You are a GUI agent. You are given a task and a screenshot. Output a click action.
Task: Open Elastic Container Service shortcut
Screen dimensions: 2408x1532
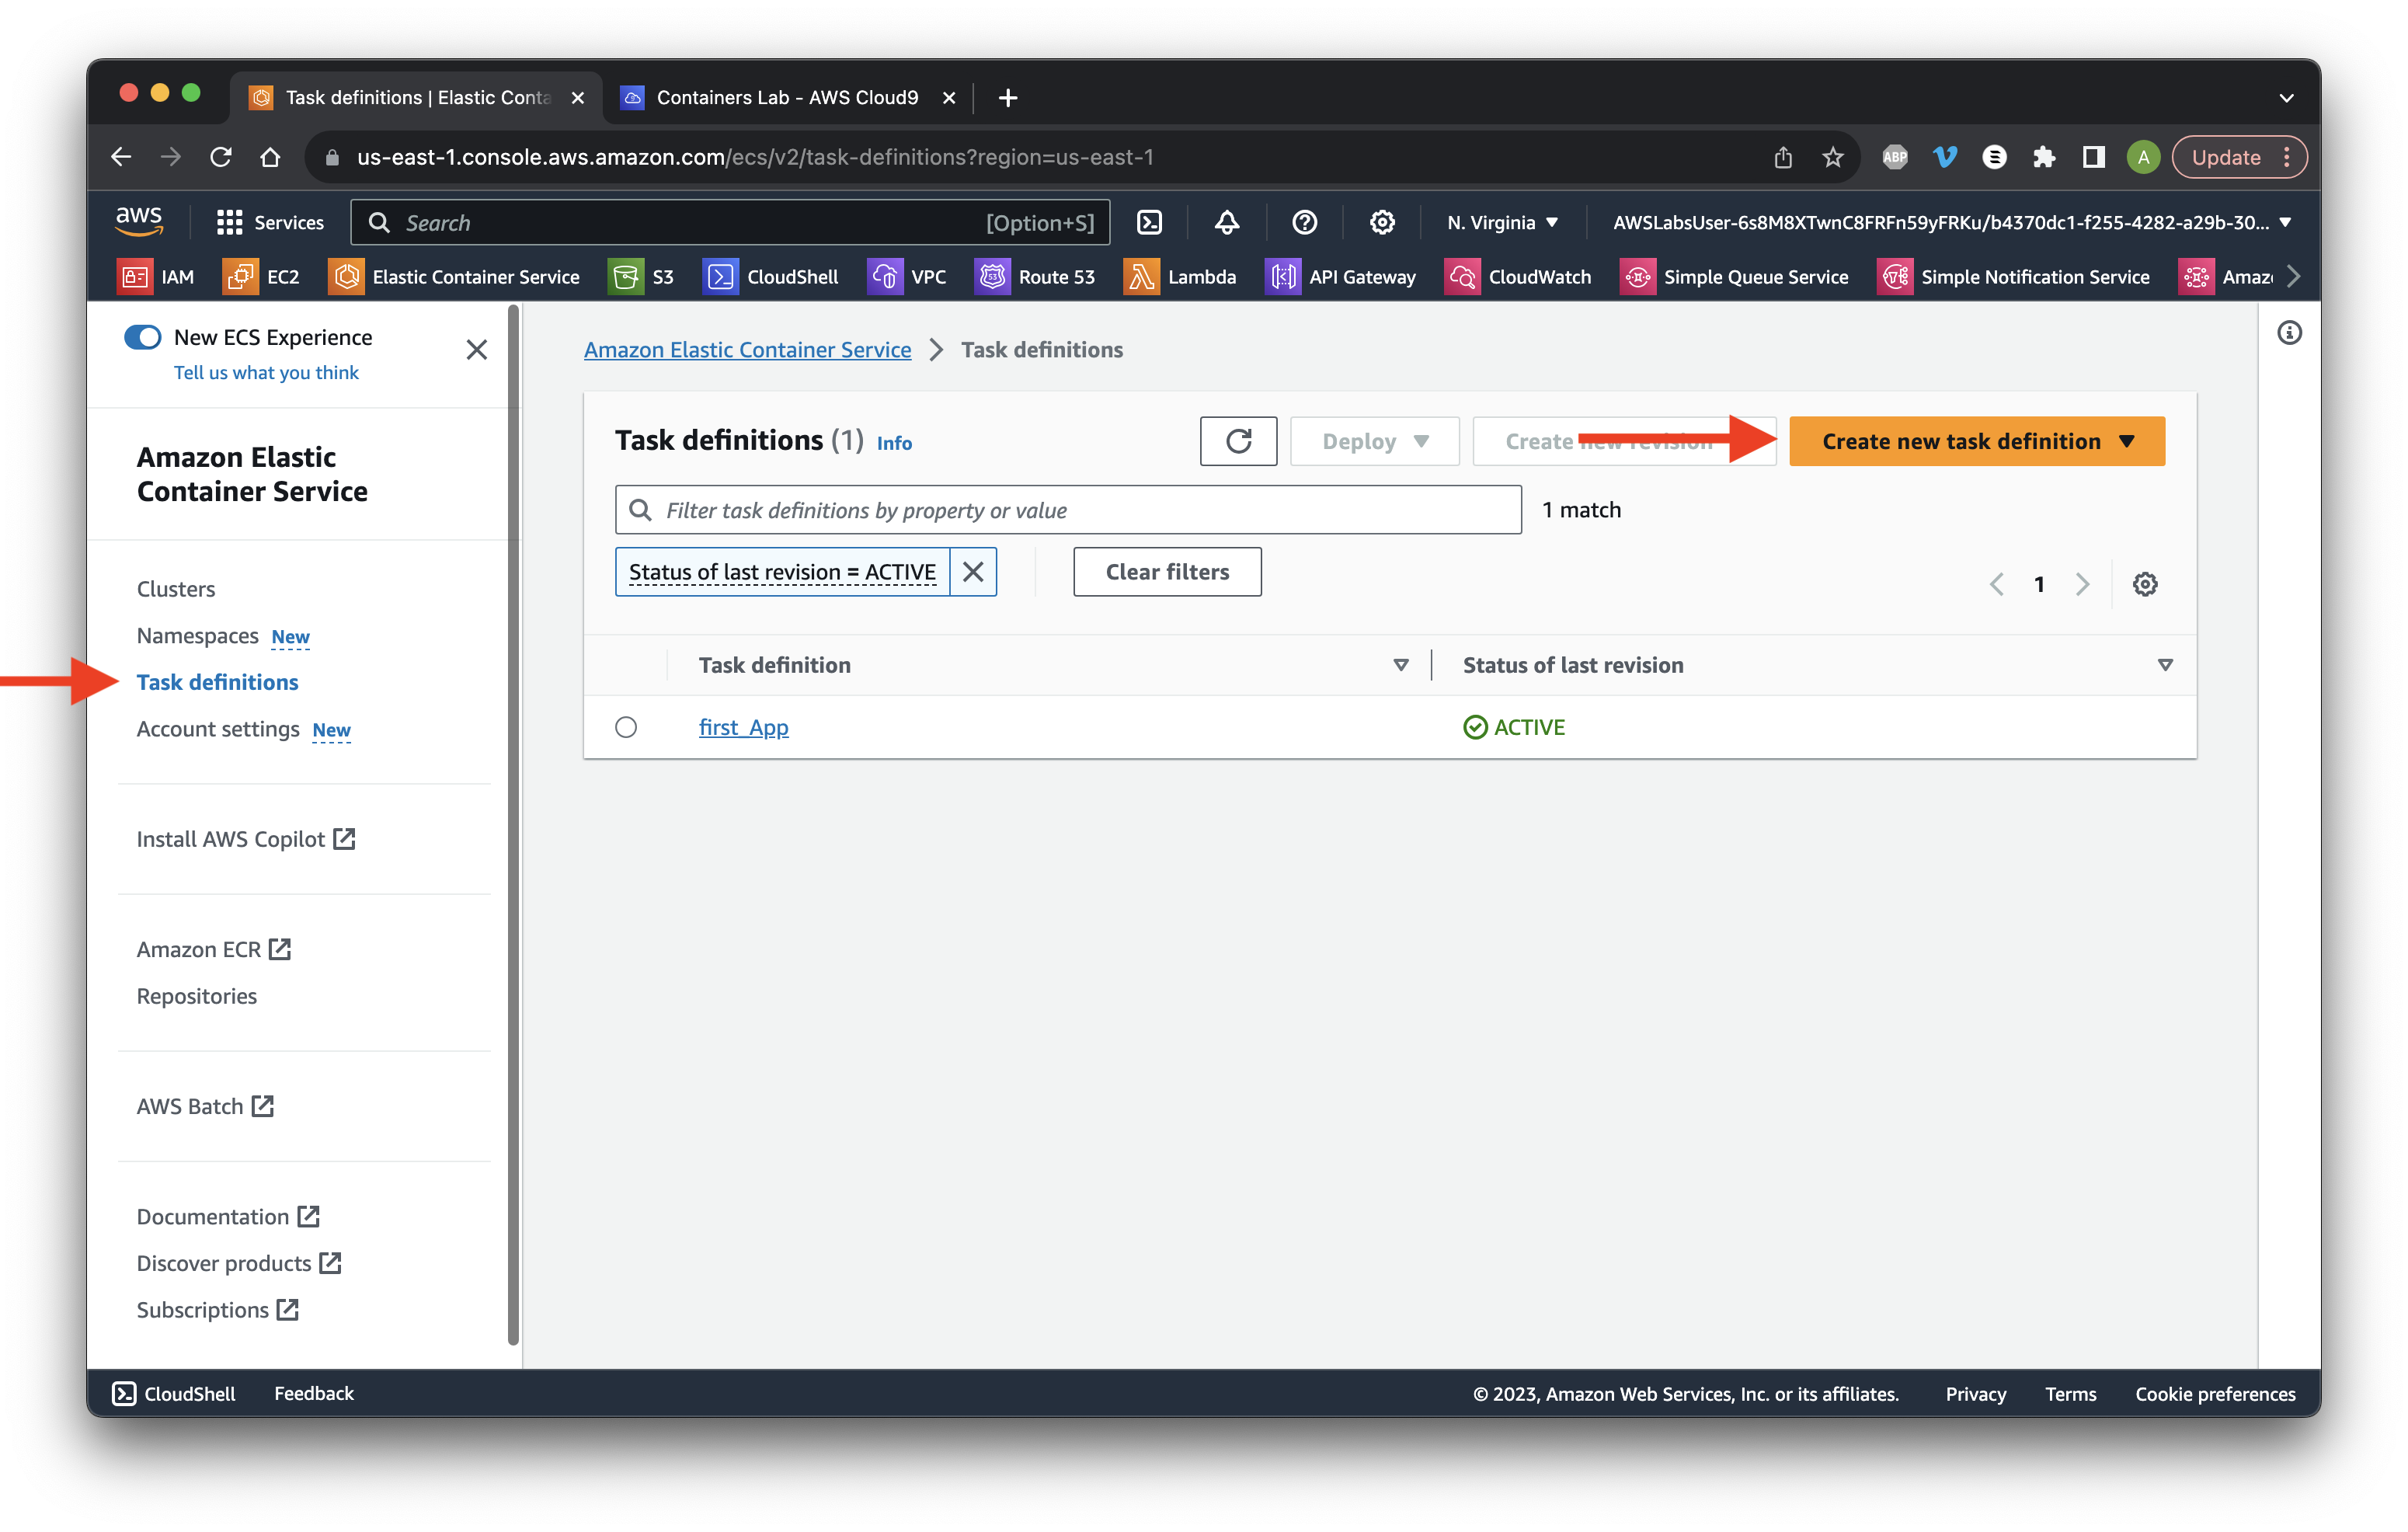click(455, 277)
